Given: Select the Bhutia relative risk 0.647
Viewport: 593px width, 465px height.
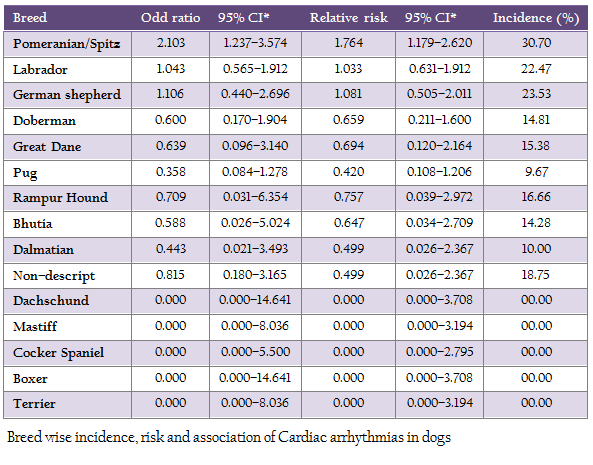Looking at the screenshot, I should (349, 223).
